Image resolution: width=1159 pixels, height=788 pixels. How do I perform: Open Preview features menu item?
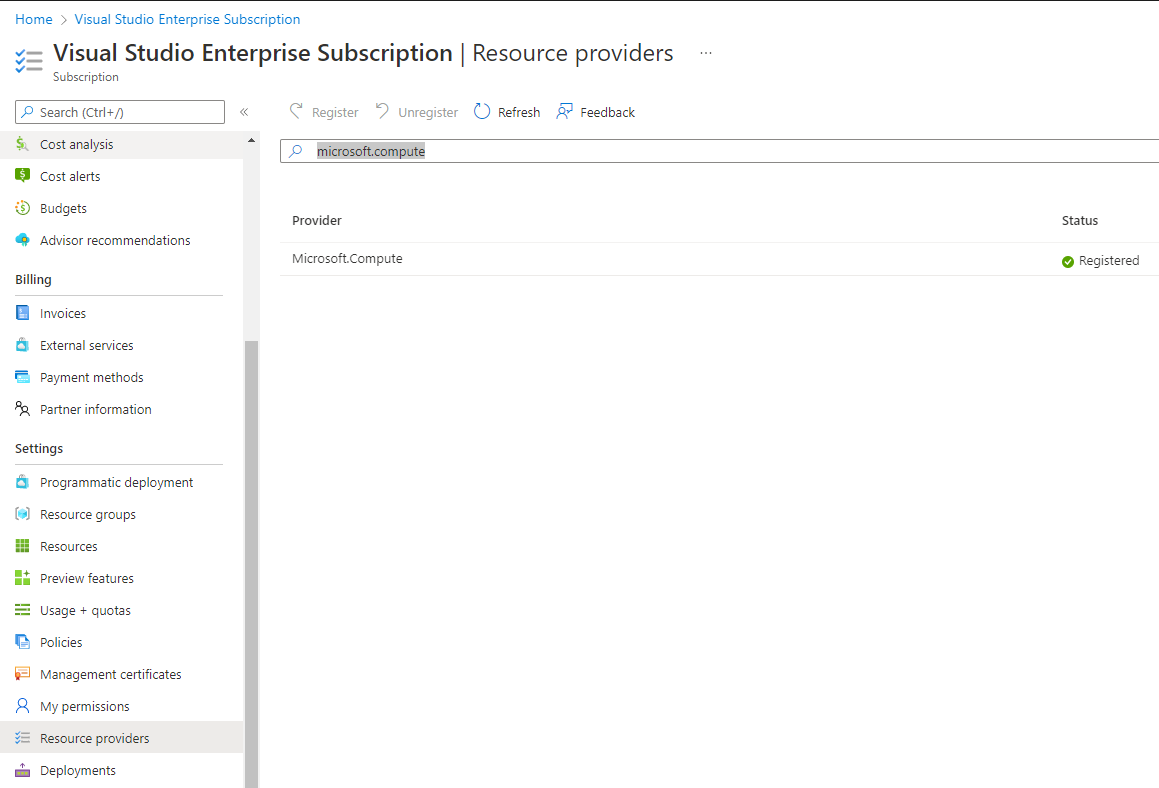tap(121, 578)
